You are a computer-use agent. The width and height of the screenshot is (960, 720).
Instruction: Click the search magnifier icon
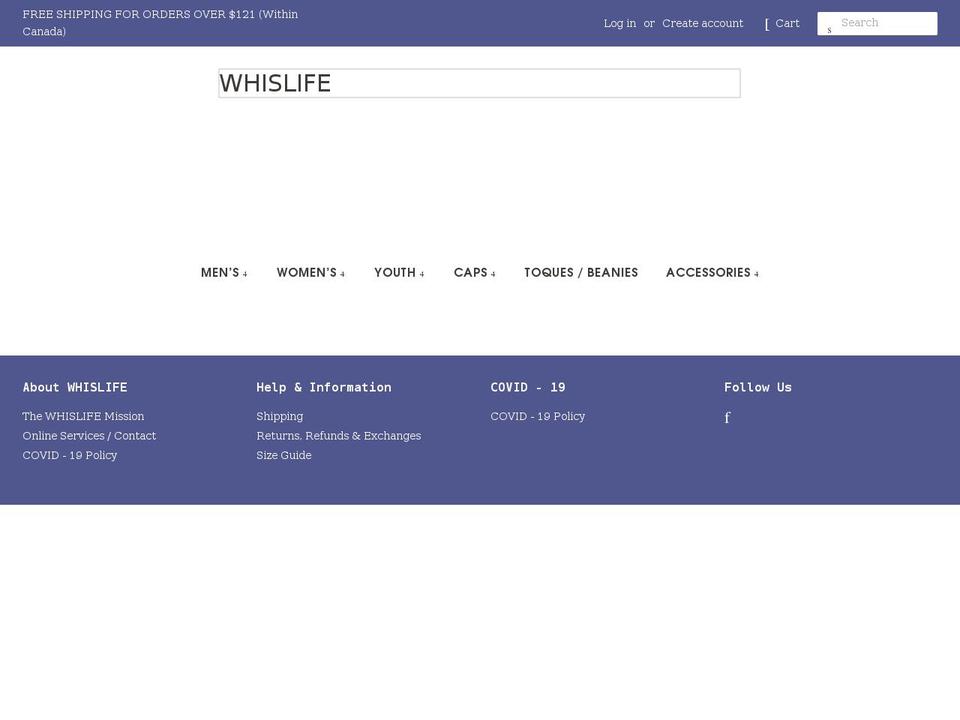(x=829, y=27)
